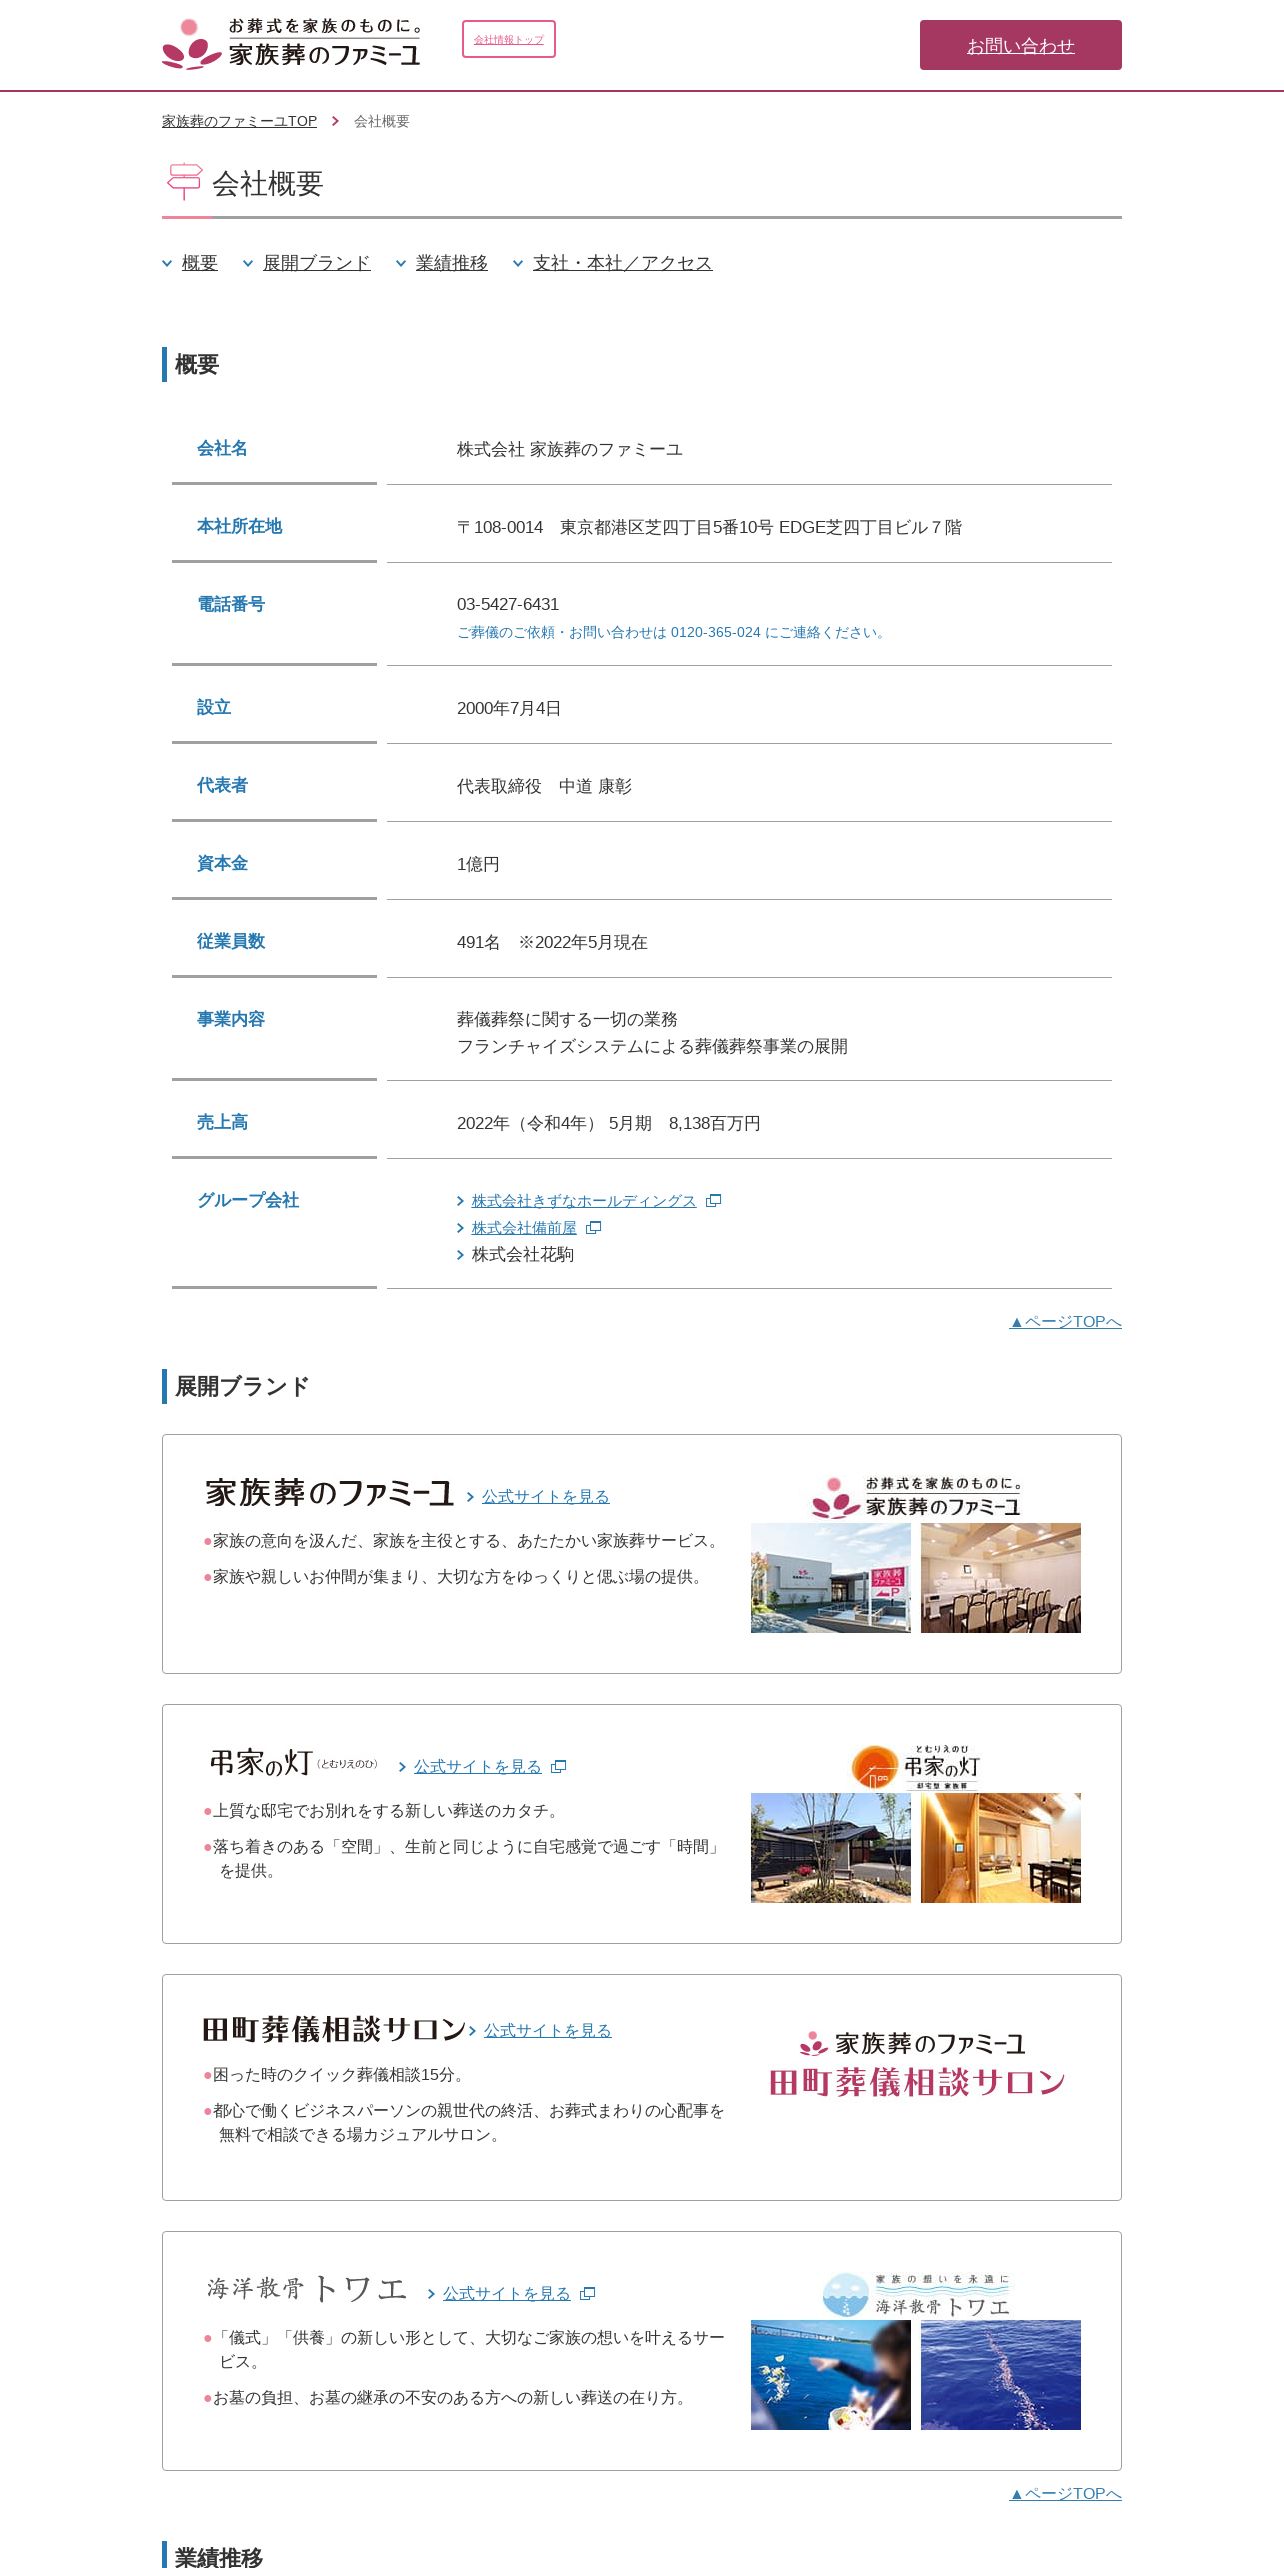Jump to the 業績推移 anchor link
This screenshot has height=2568, width=1284.
click(x=451, y=263)
